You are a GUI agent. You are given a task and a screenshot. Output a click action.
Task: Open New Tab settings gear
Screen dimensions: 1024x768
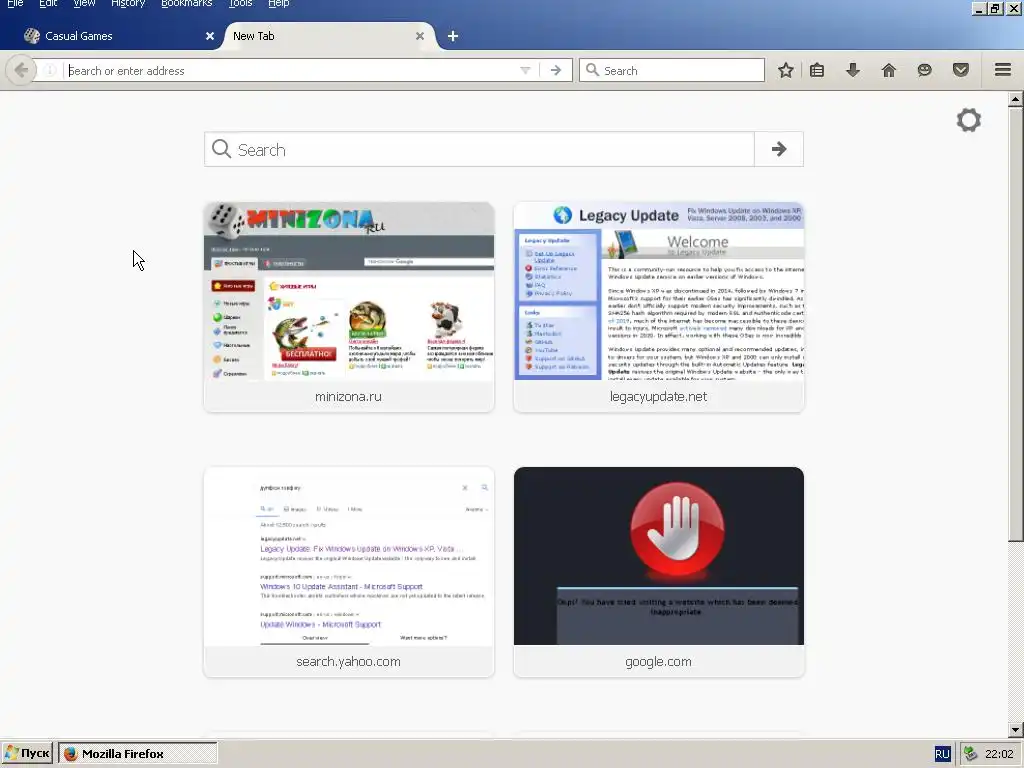(x=968, y=120)
